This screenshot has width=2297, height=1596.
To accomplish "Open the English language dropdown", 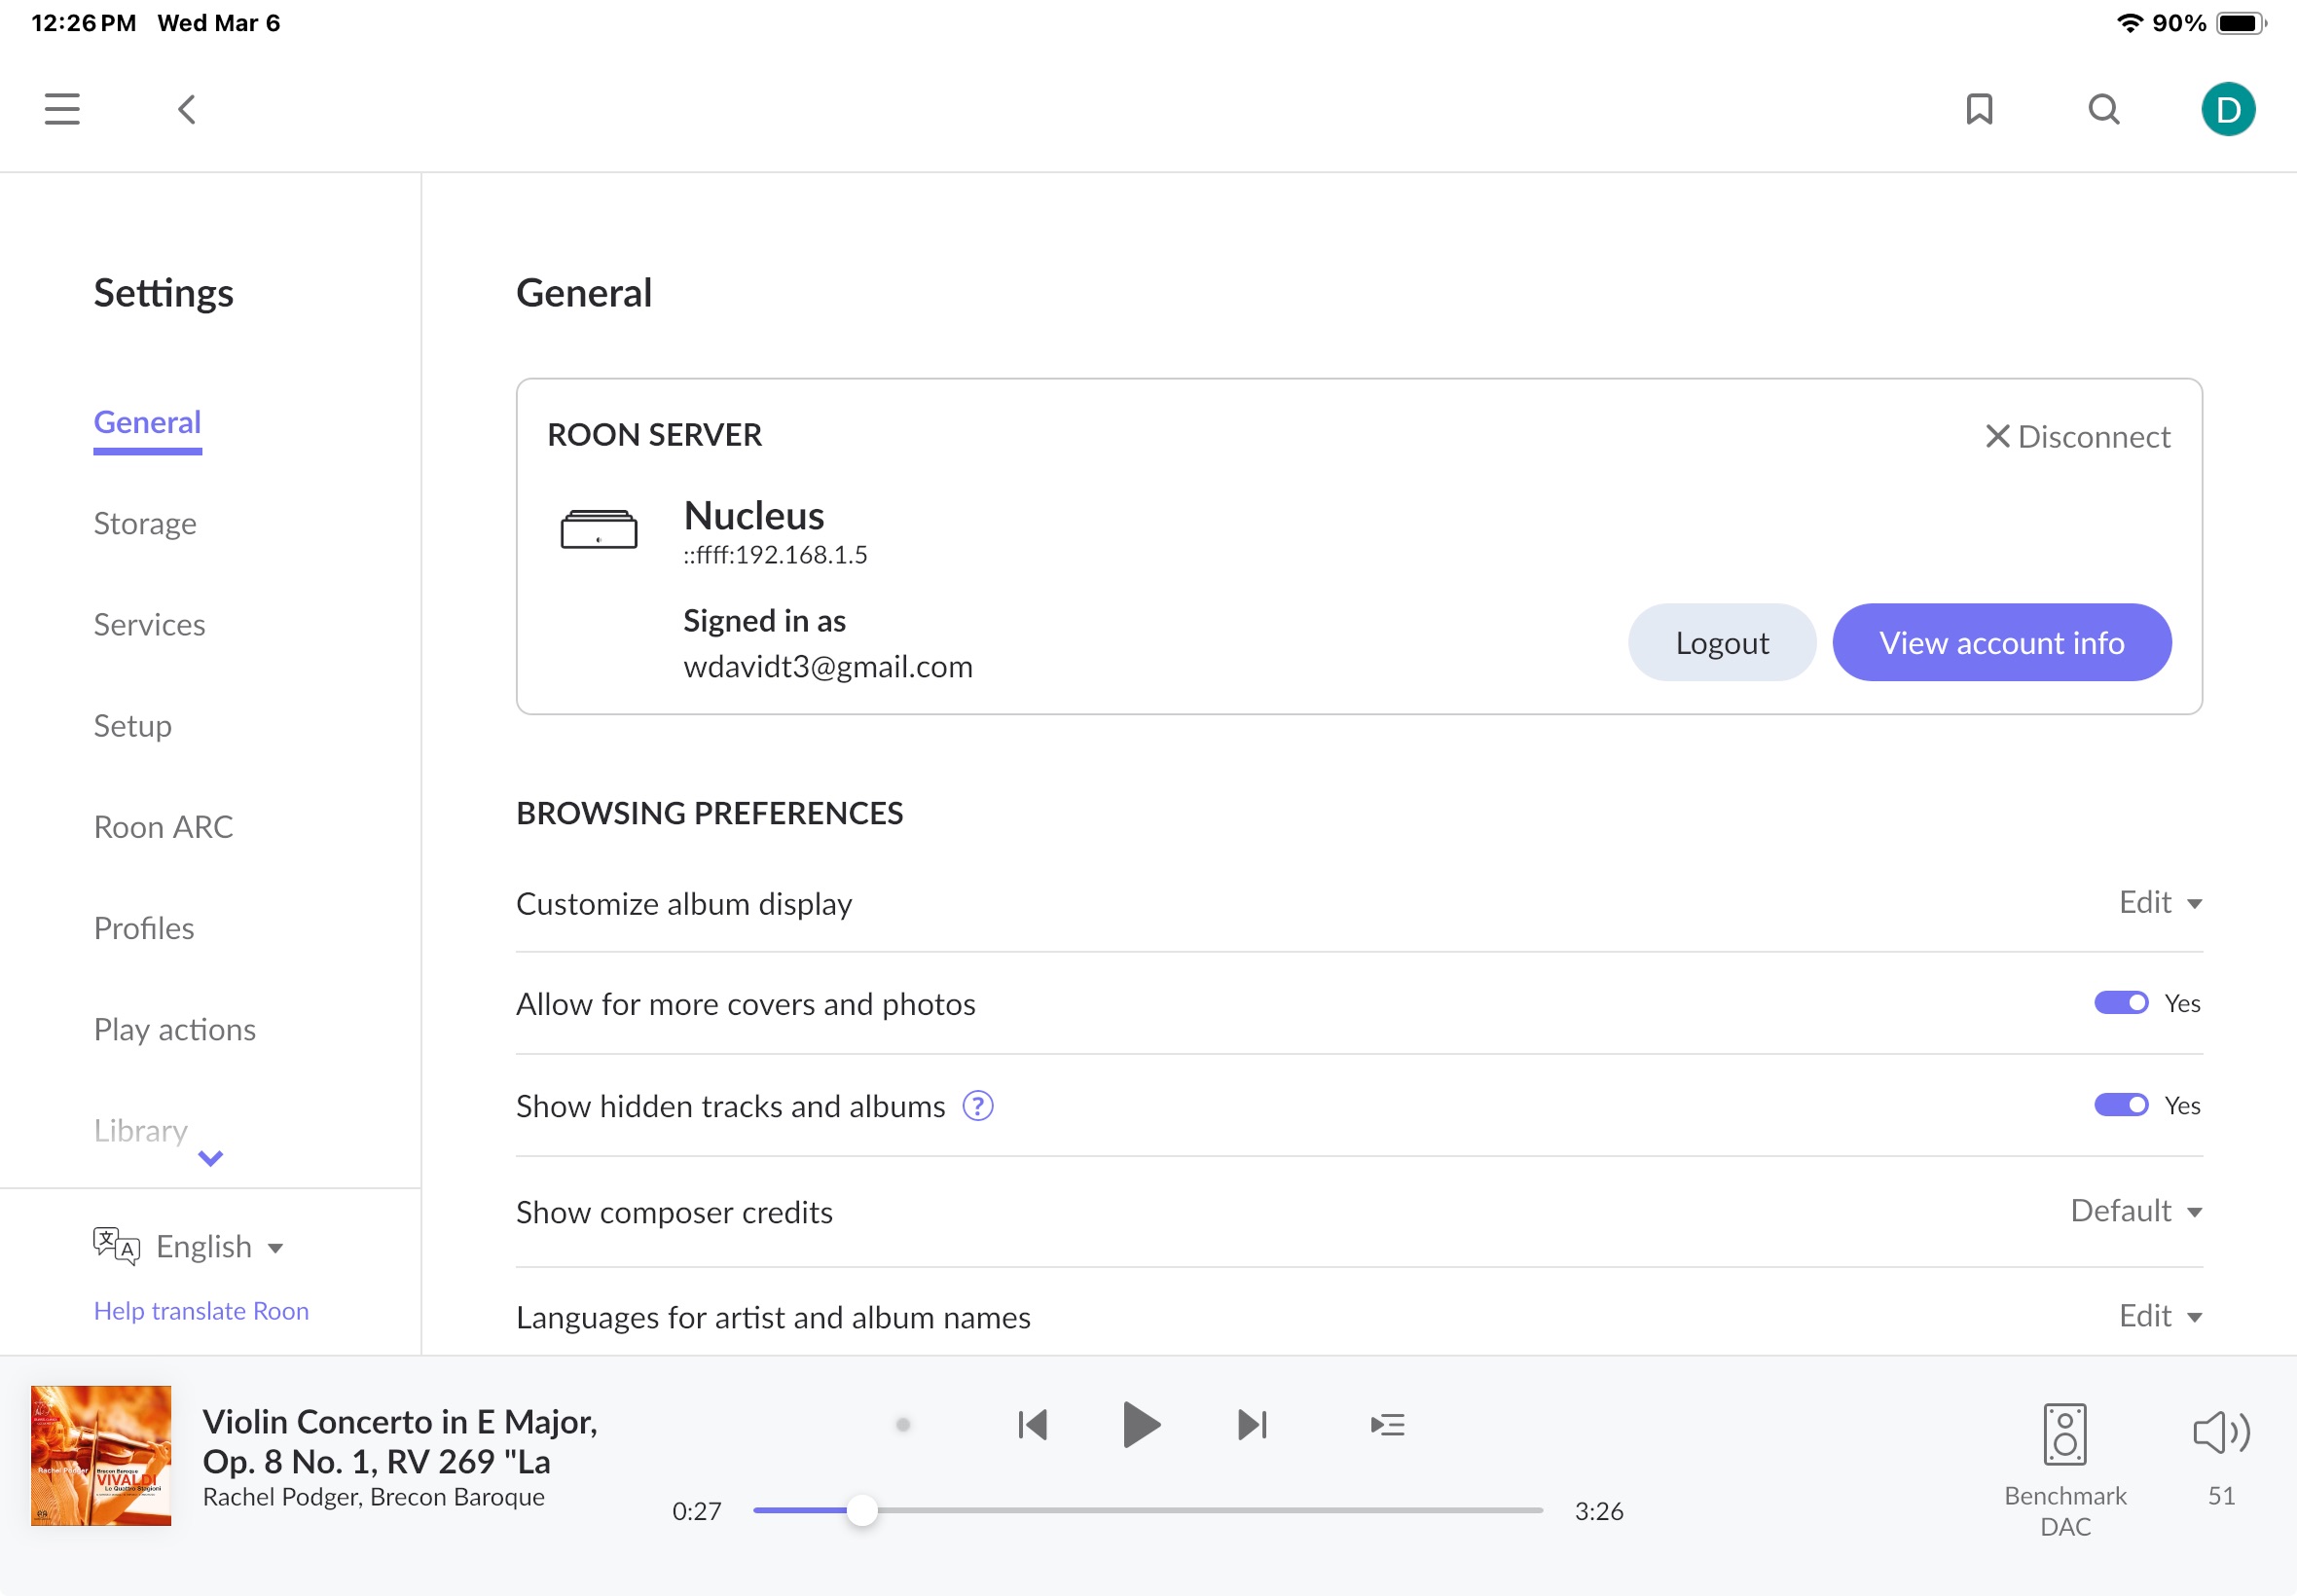I will coord(220,1246).
